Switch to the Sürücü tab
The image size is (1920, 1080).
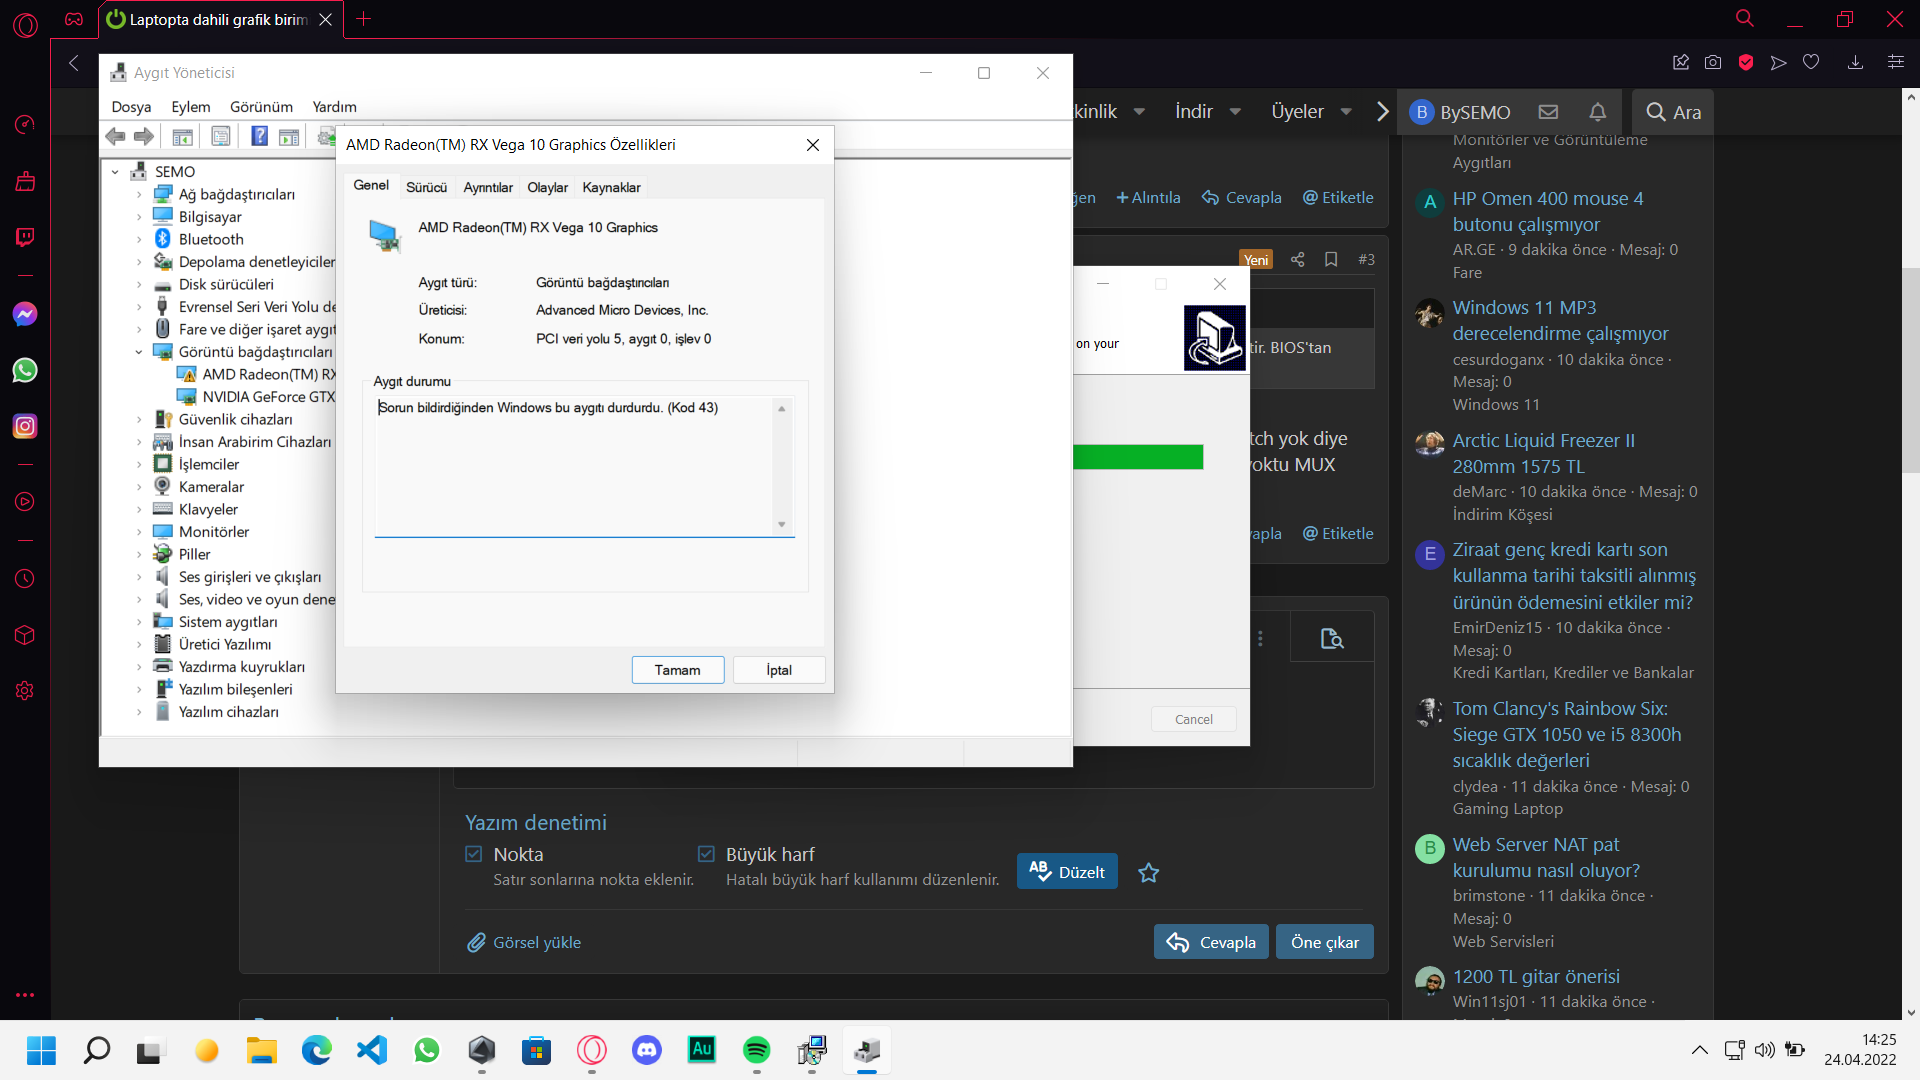(426, 187)
